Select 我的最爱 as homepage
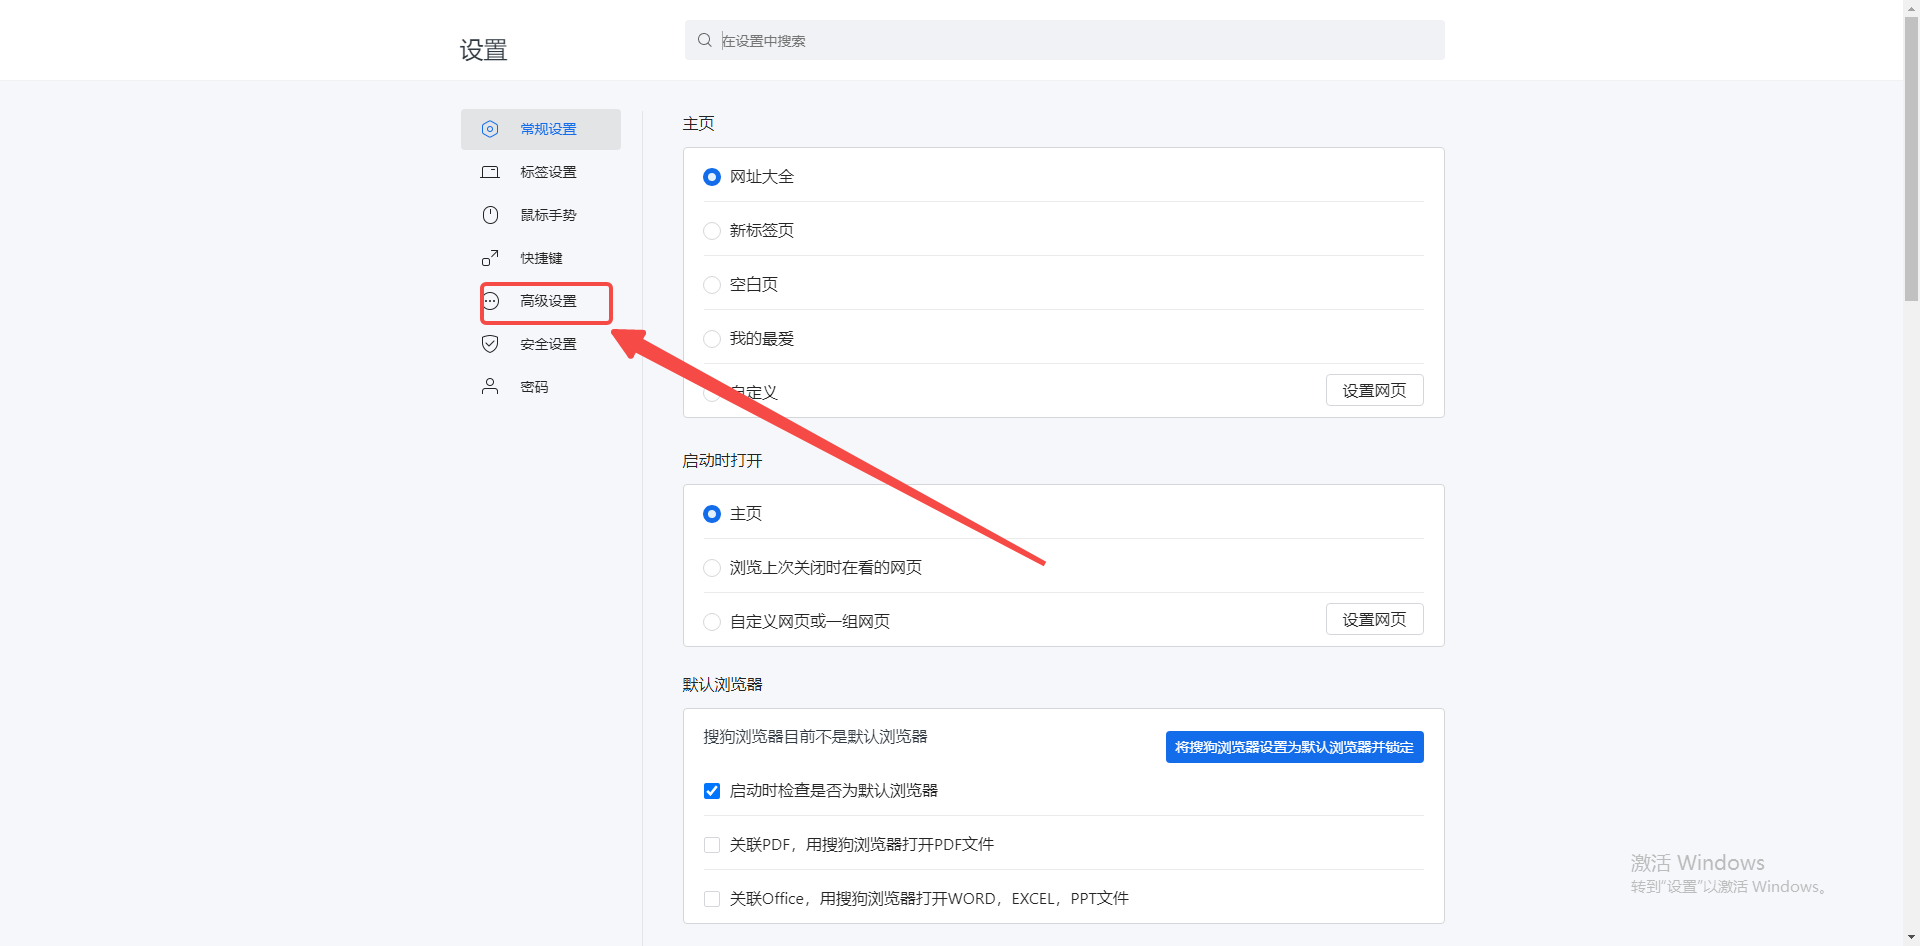 [x=712, y=339]
